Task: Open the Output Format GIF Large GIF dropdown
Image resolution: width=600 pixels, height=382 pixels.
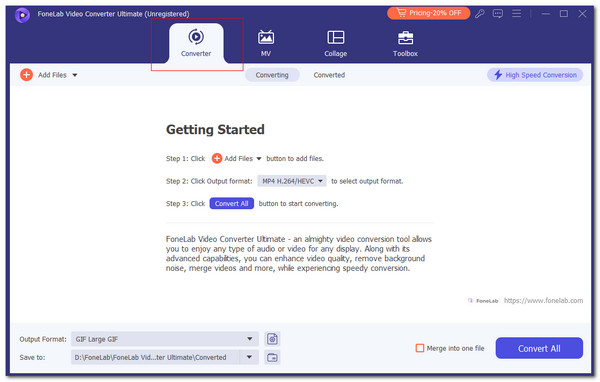Action: click(165, 339)
